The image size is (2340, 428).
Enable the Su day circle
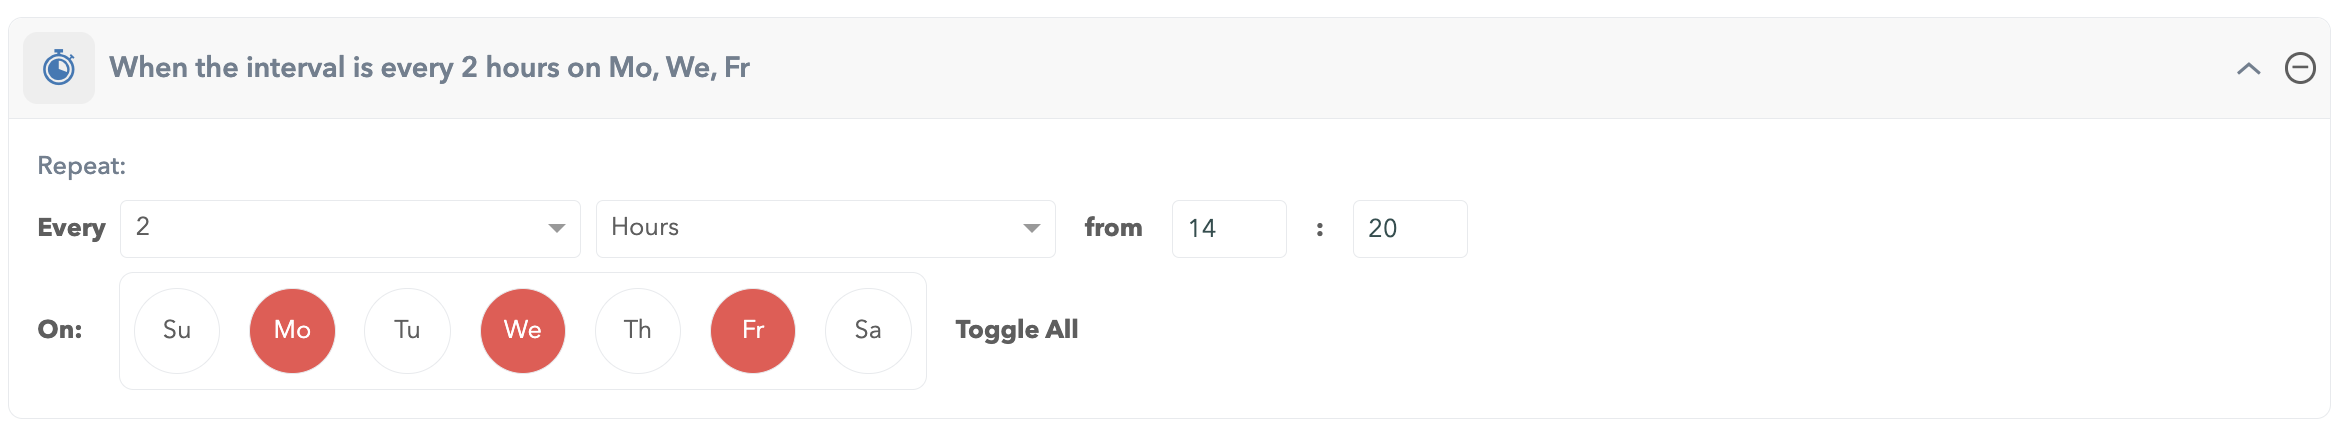pyautogui.click(x=177, y=331)
